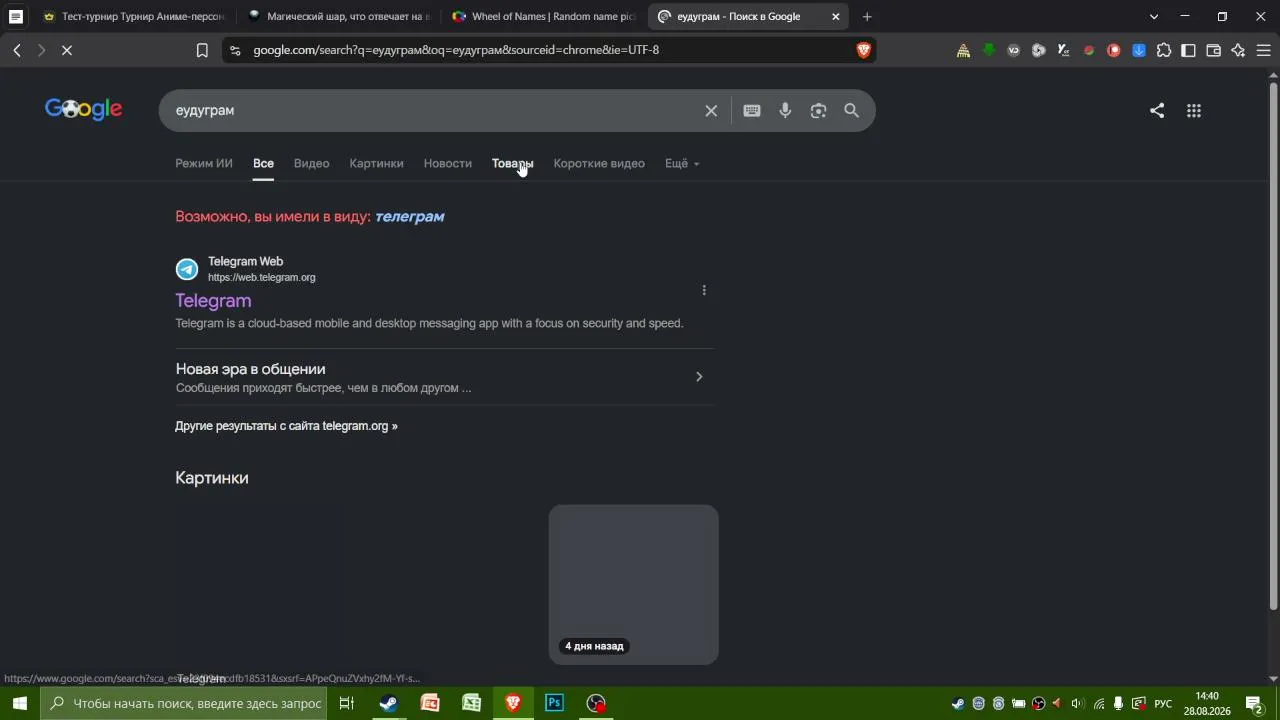The image size is (1280, 720).
Task: Open Photoshop from the taskbar
Action: (x=554, y=703)
